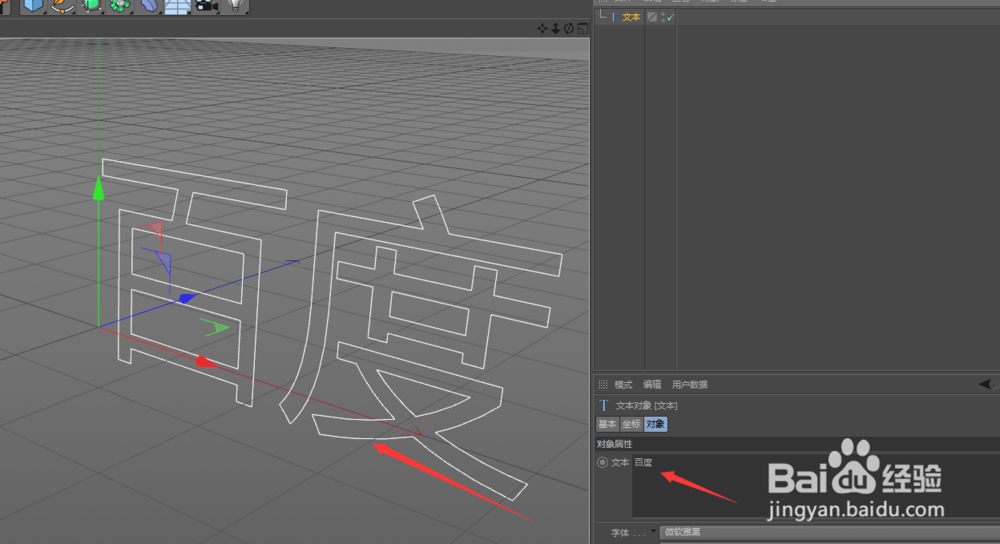Open the green subdivision generator tool
Screen dimensions: 1000x544
coord(91,6)
